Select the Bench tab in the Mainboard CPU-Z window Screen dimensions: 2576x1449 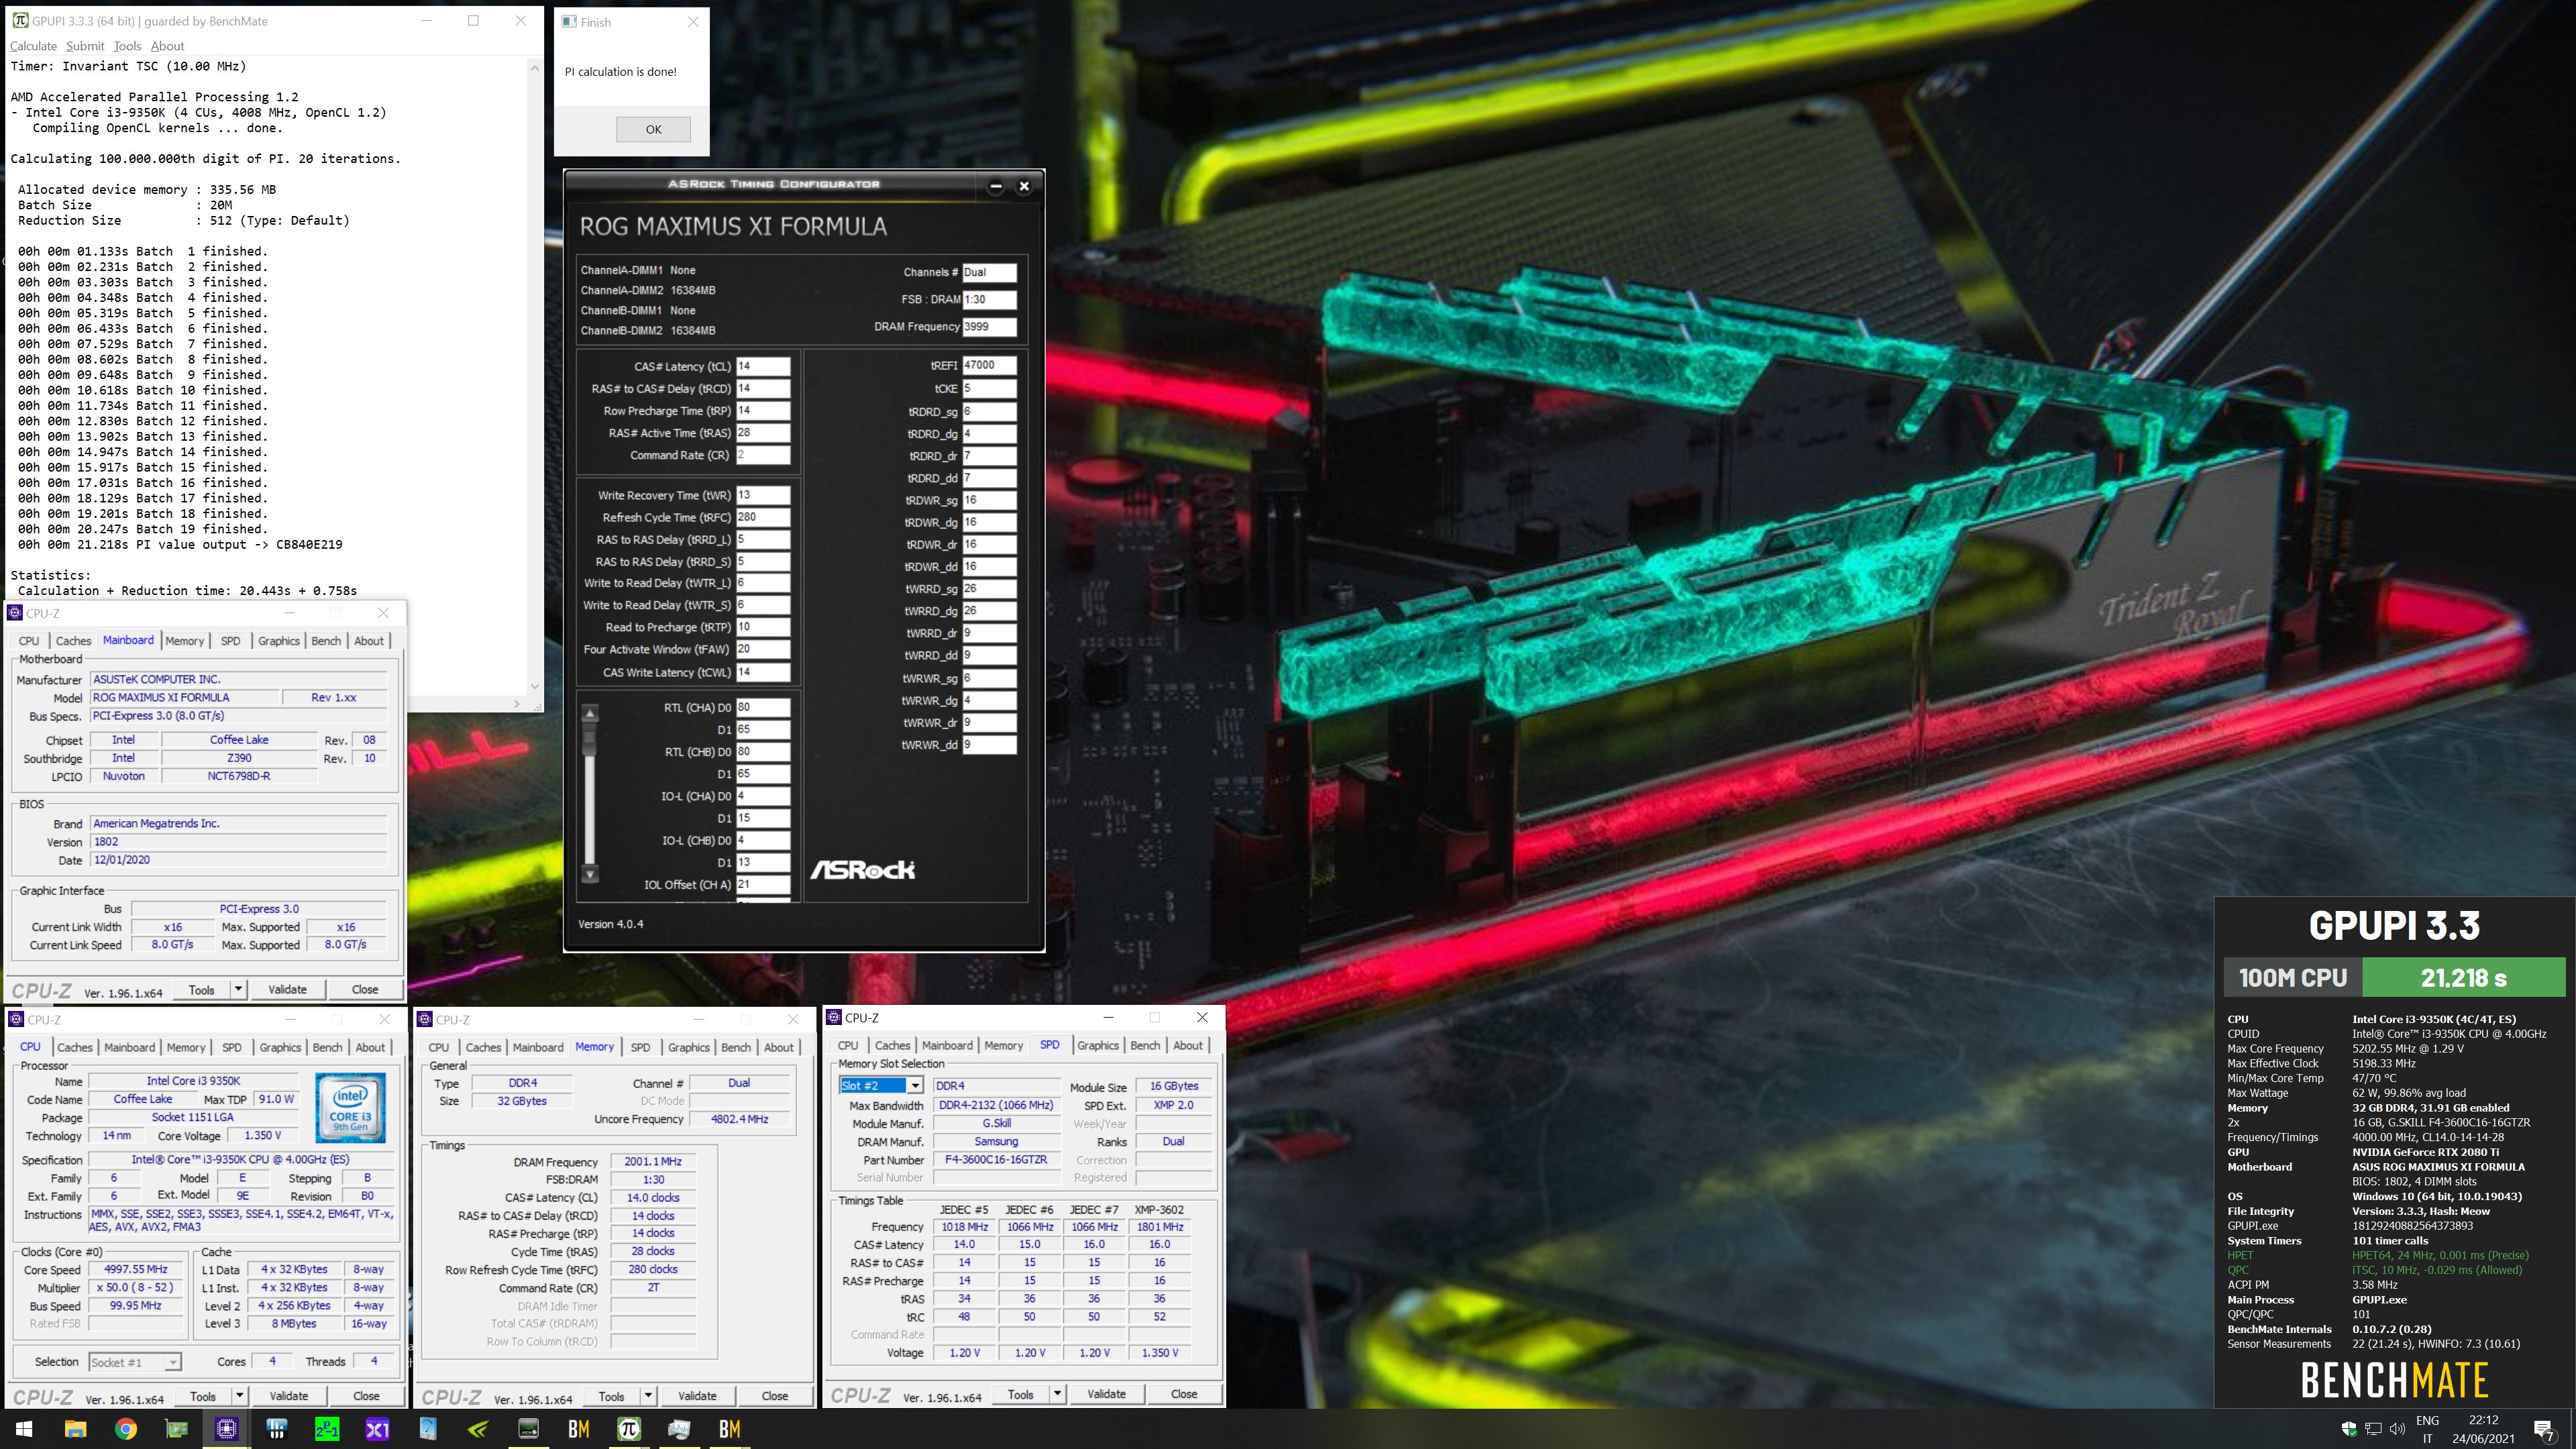point(326,641)
